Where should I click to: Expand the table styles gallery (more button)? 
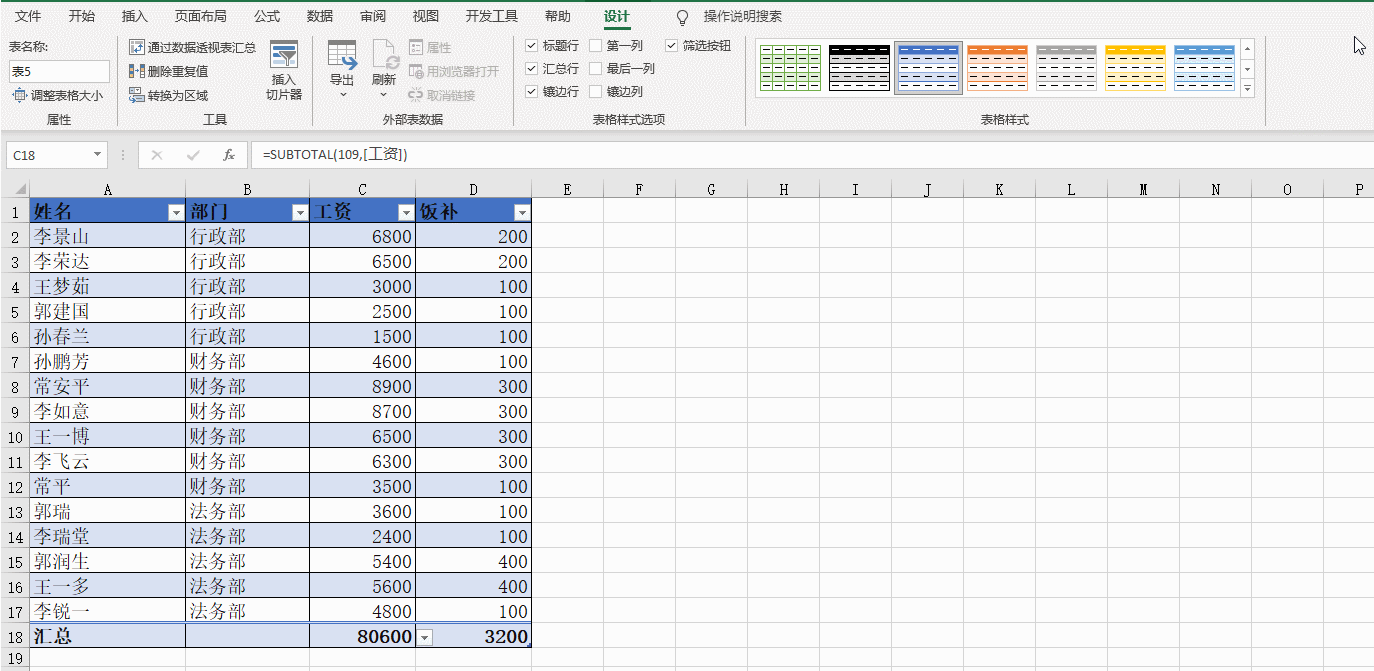(x=1247, y=89)
